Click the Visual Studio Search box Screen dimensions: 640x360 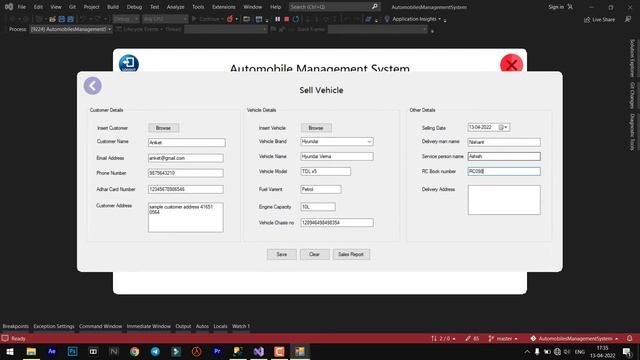tap(334, 7)
